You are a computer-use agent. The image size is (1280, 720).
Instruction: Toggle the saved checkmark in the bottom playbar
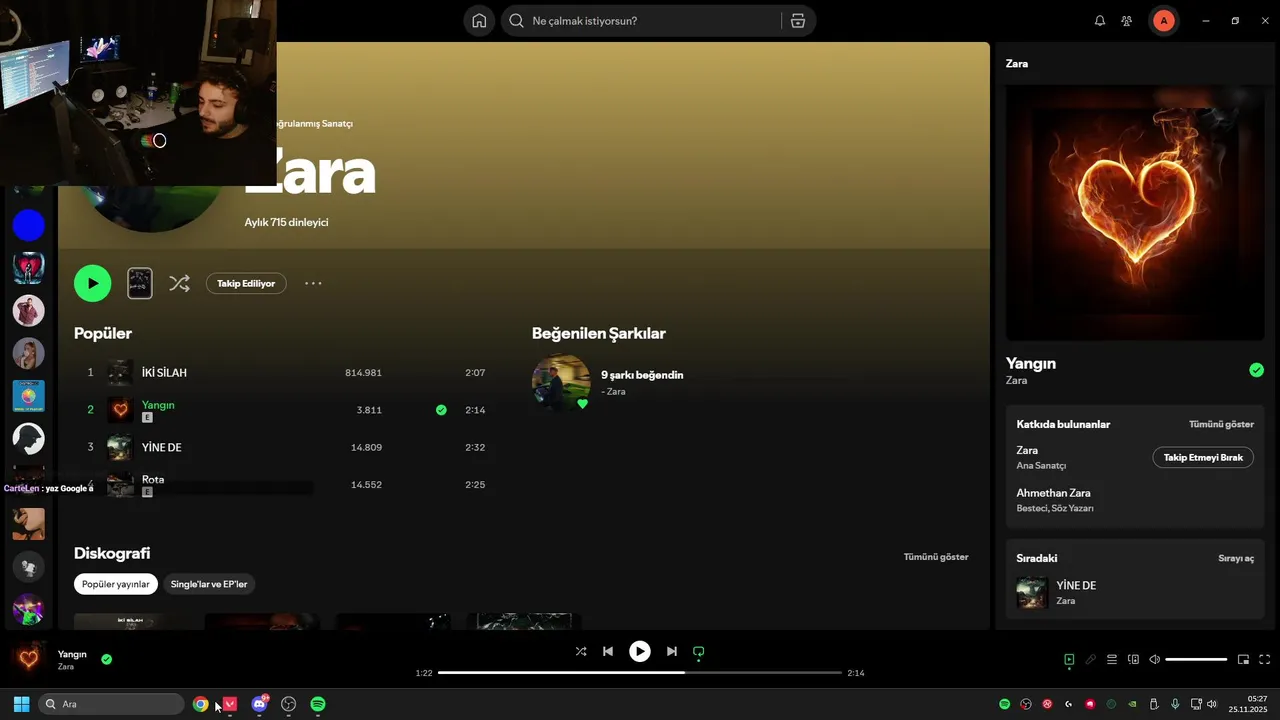106,659
